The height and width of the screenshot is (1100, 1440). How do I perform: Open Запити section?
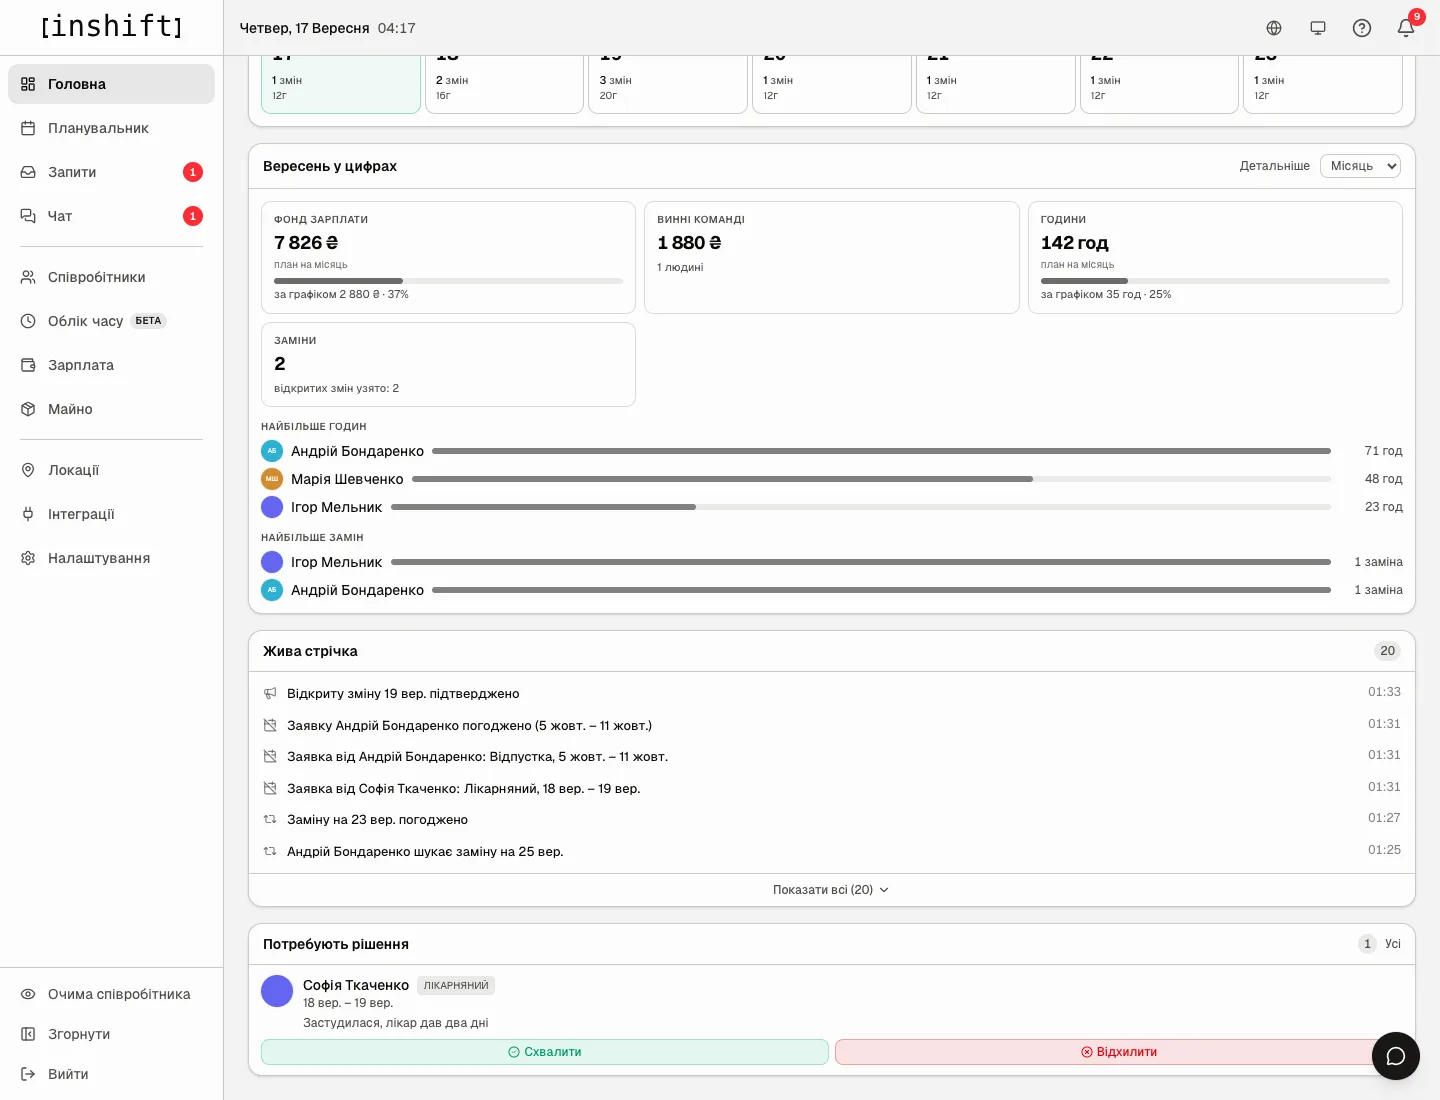coord(111,172)
